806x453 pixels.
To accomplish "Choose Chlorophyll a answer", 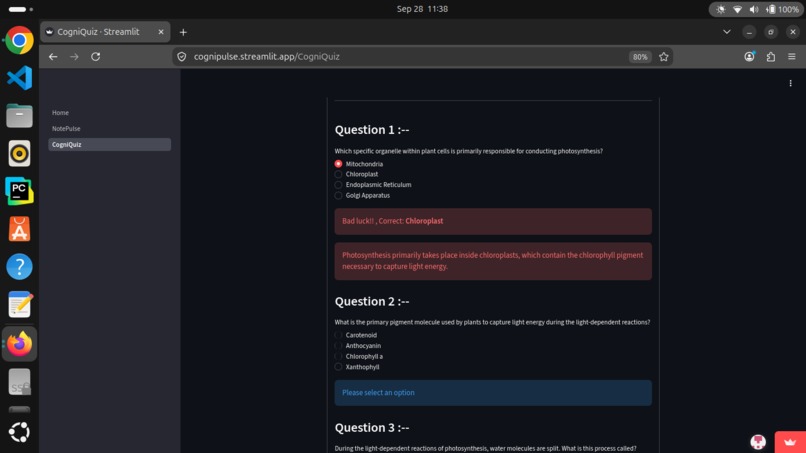I will (359, 356).
